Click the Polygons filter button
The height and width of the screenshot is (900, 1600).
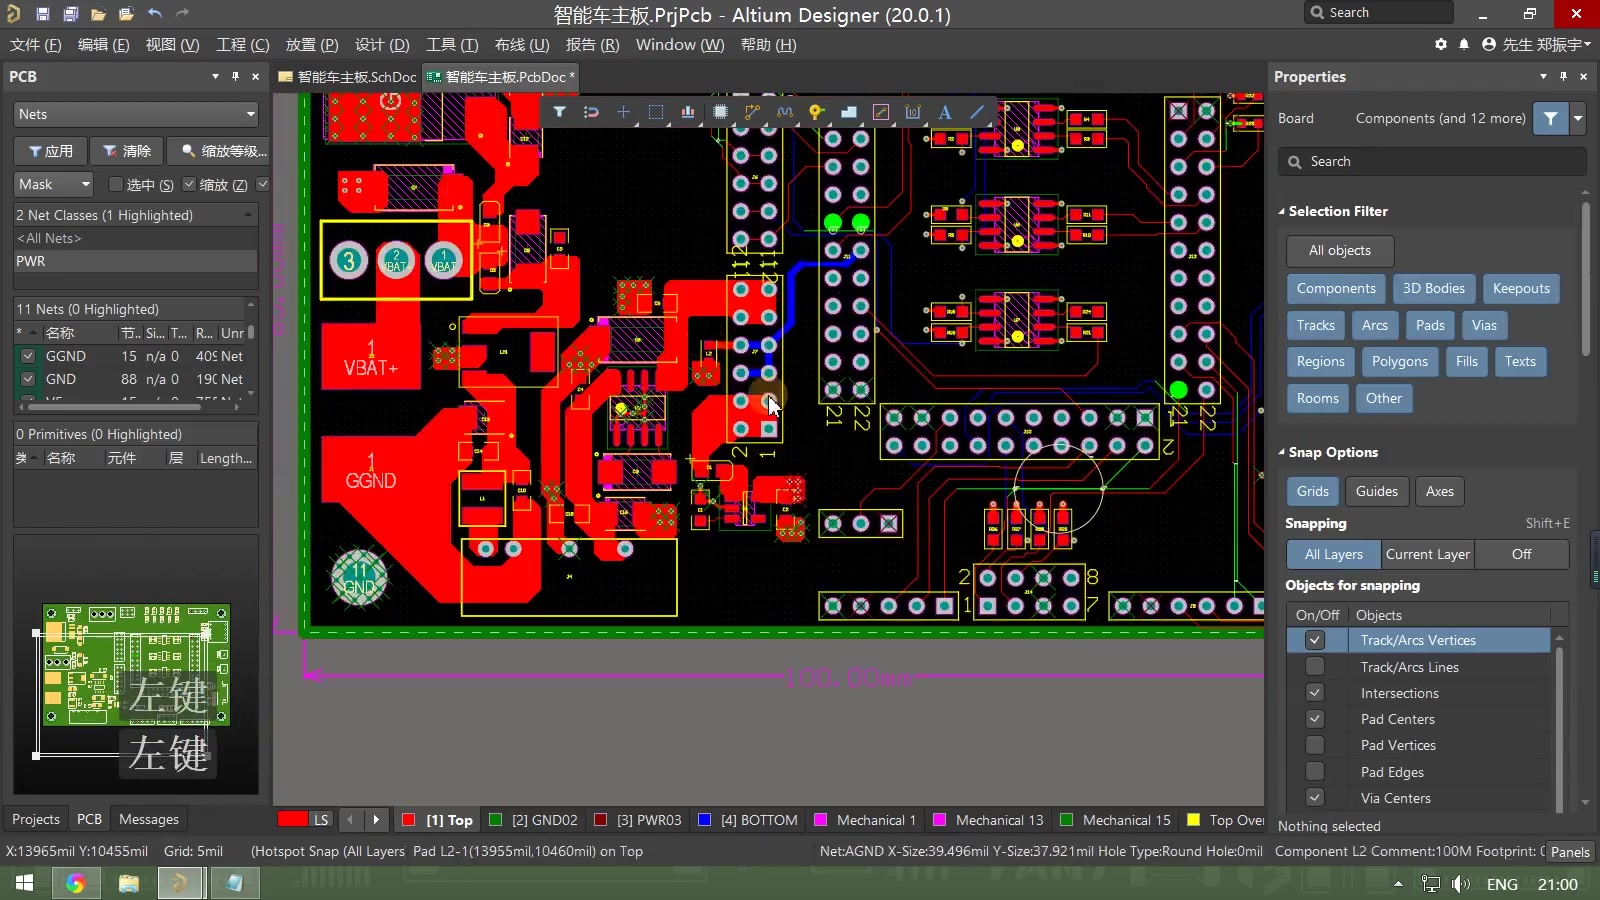point(1400,361)
